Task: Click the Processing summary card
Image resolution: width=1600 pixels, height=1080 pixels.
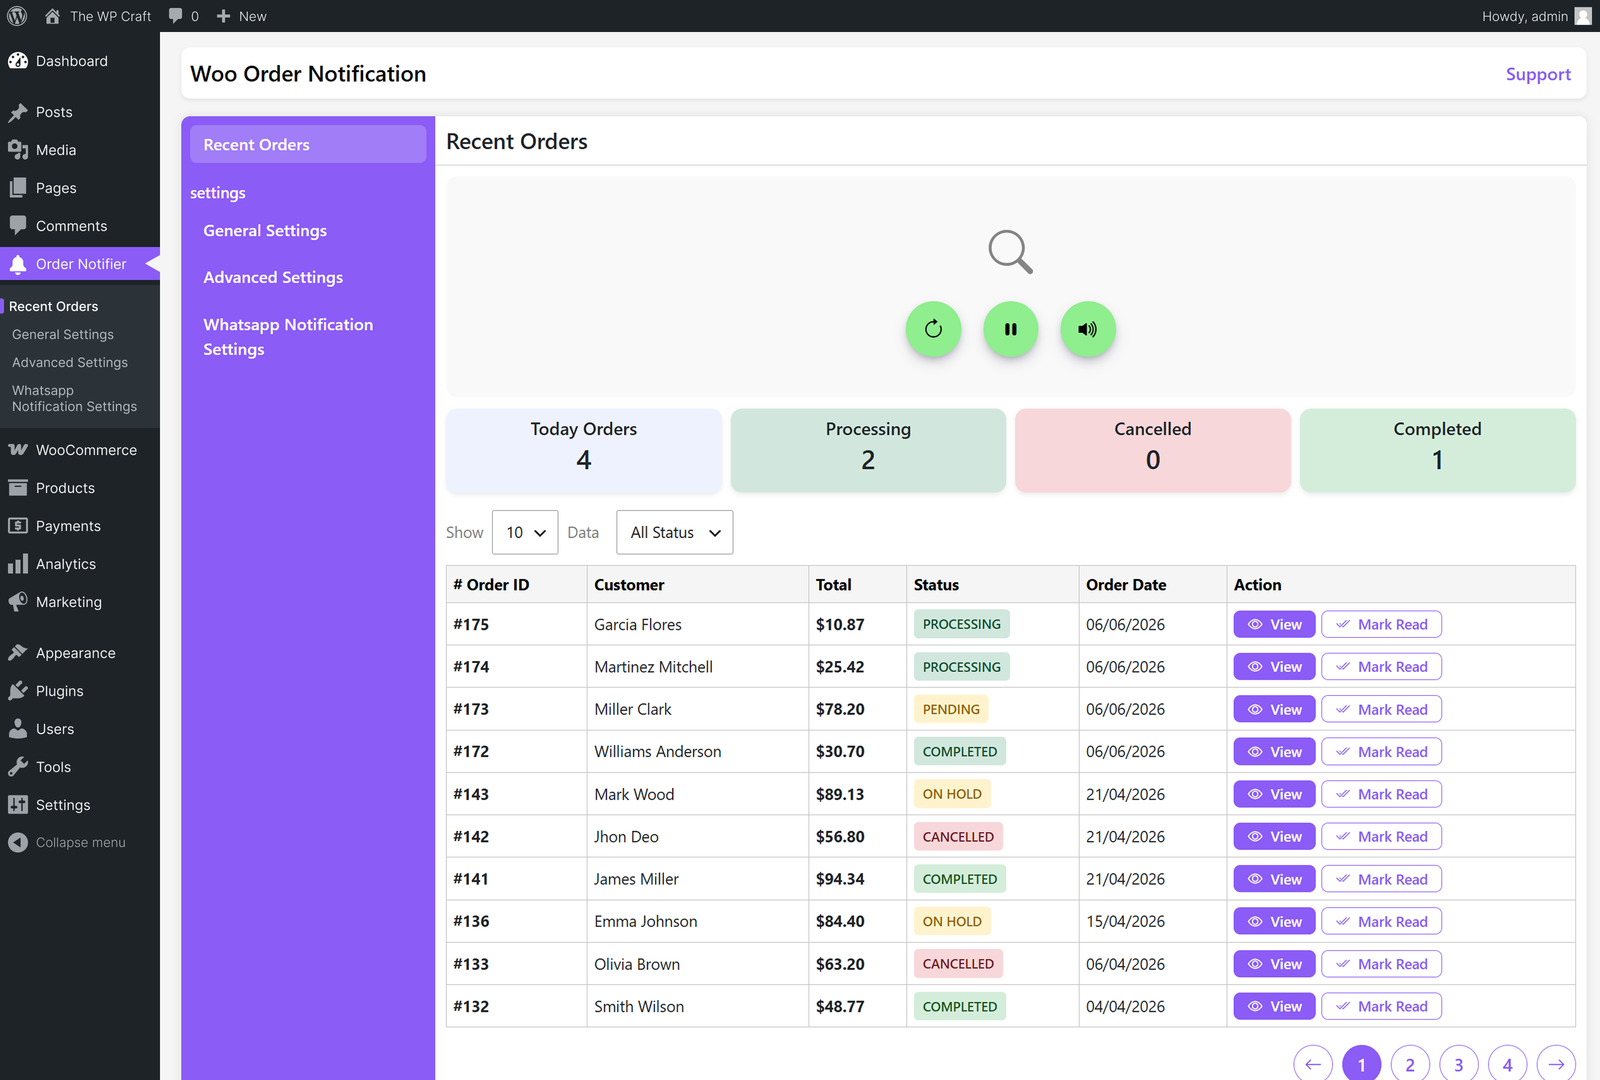Action: pyautogui.click(x=868, y=450)
